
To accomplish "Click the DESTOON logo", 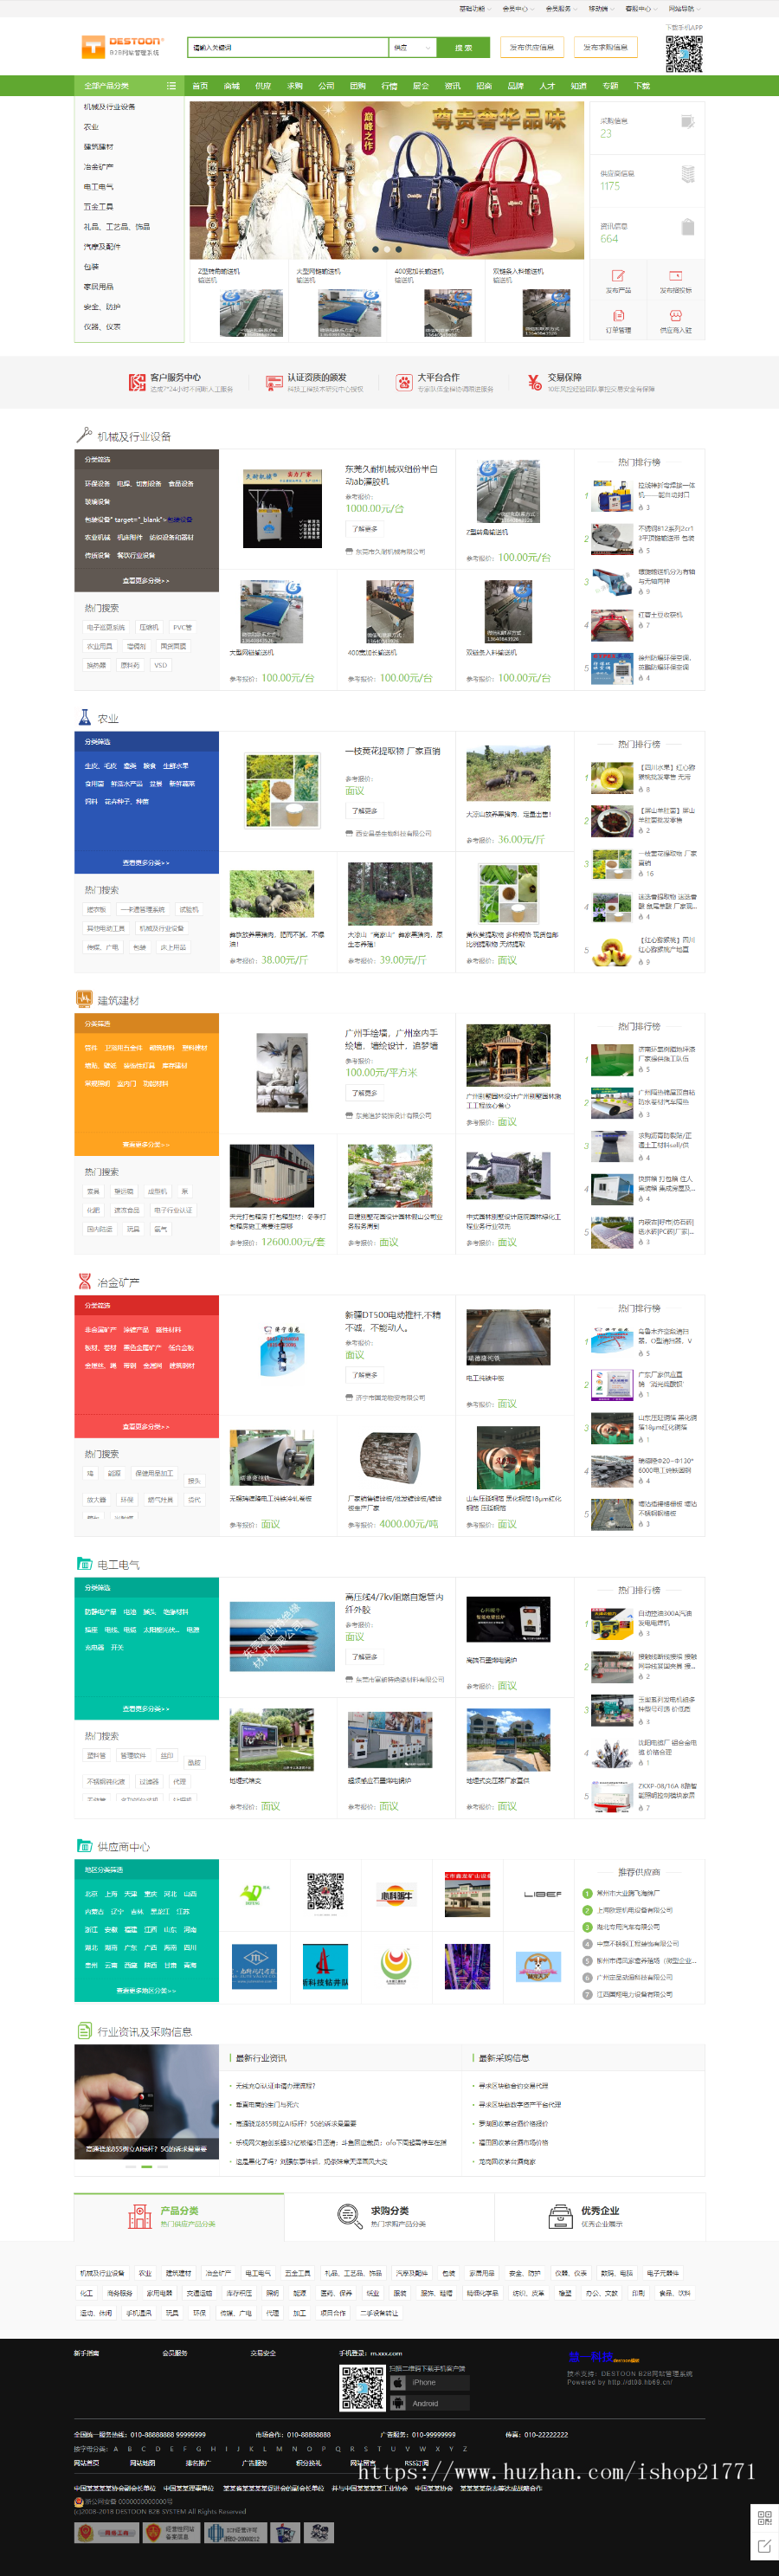I will pos(121,46).
